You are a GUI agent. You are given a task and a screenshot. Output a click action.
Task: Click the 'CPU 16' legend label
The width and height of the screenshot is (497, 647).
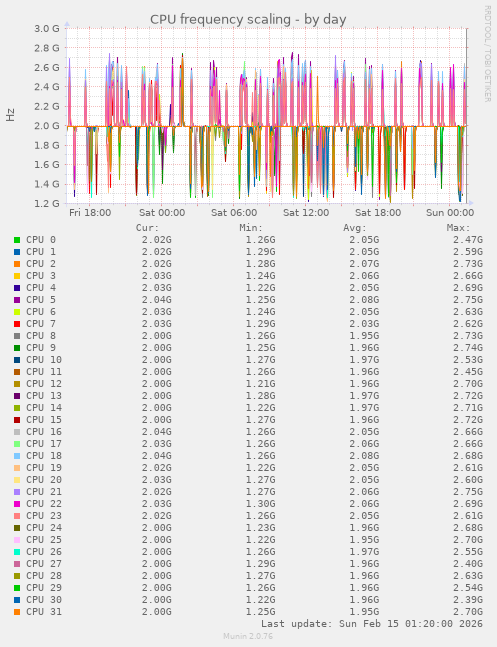click(x=44, y=432)
